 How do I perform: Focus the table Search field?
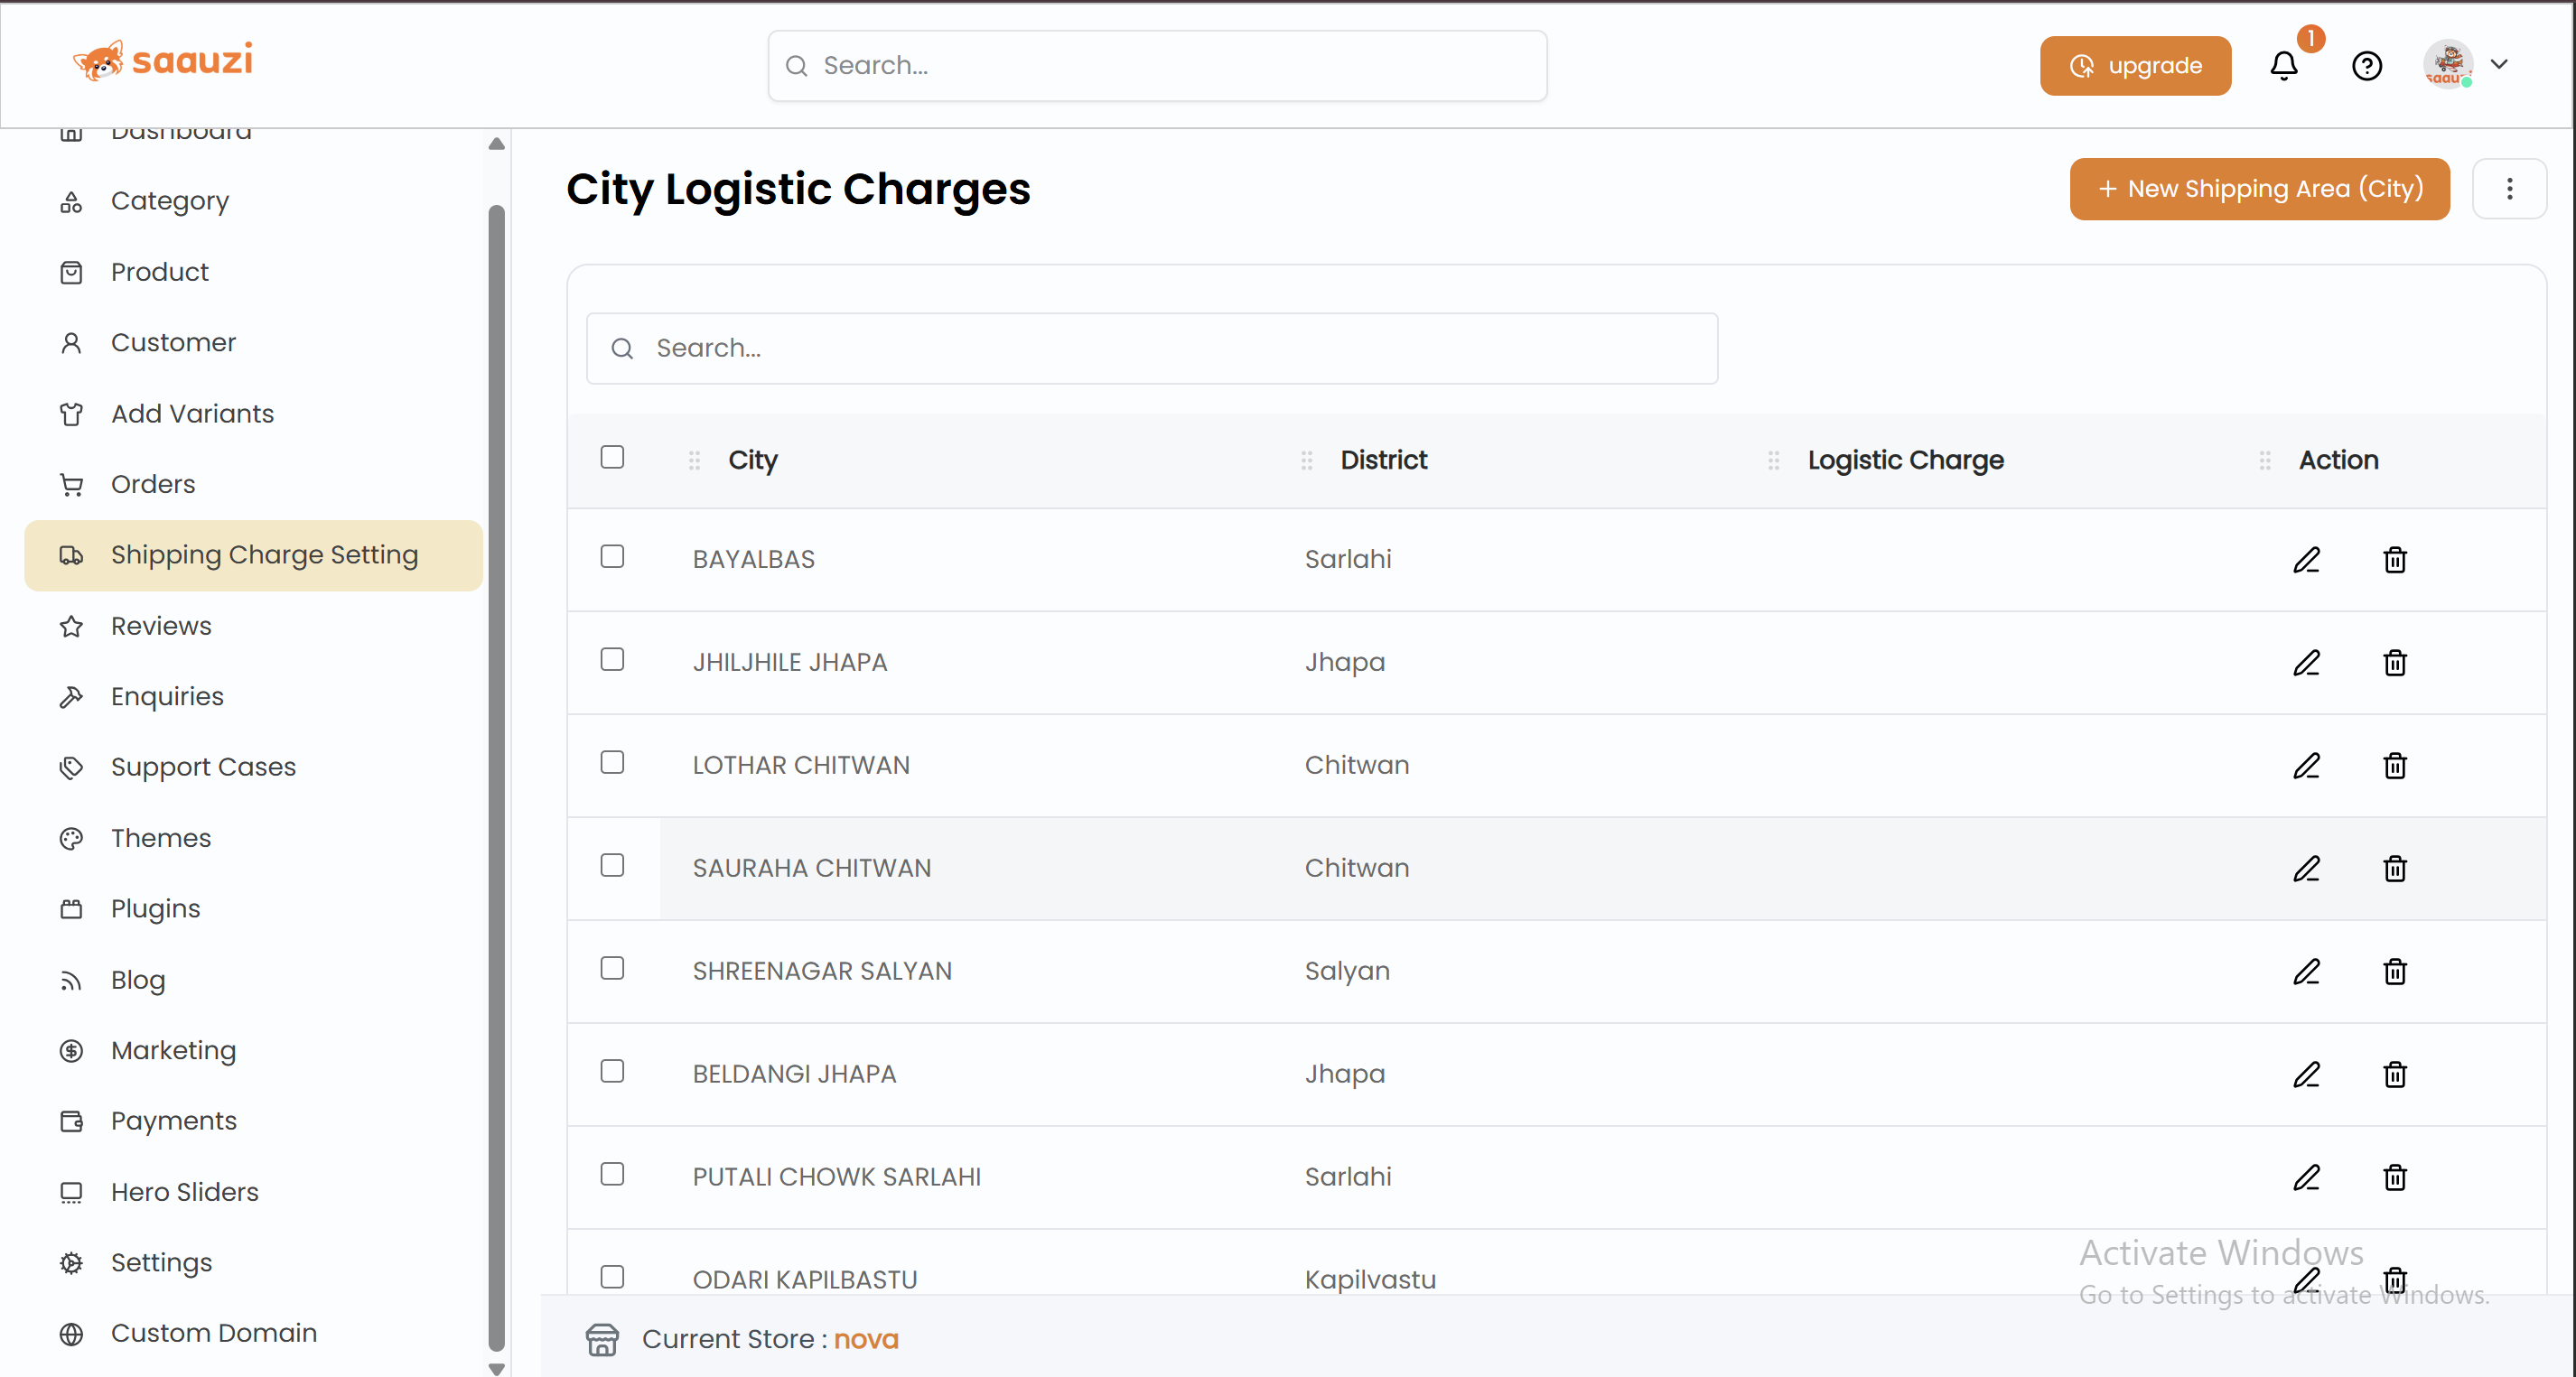pos(1152,348)
